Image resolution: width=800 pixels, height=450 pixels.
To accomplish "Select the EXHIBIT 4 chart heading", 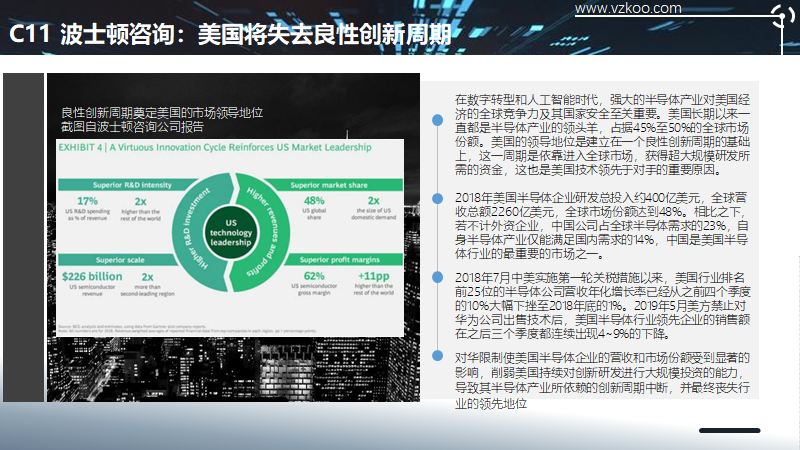I will point(215,147).
